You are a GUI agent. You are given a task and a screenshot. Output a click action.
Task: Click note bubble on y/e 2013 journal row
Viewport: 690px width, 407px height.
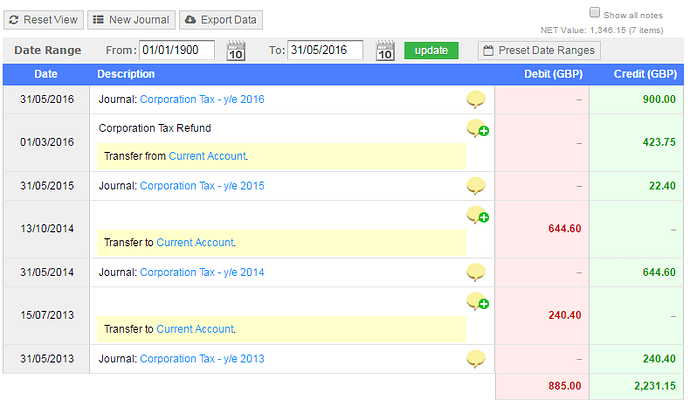476,359
